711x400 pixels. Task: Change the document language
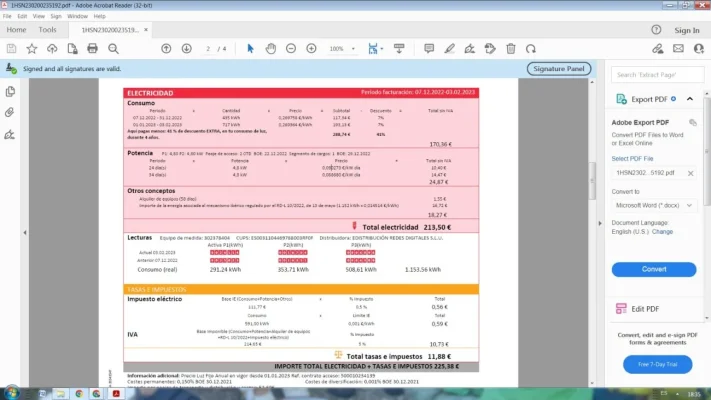[662, 232]
